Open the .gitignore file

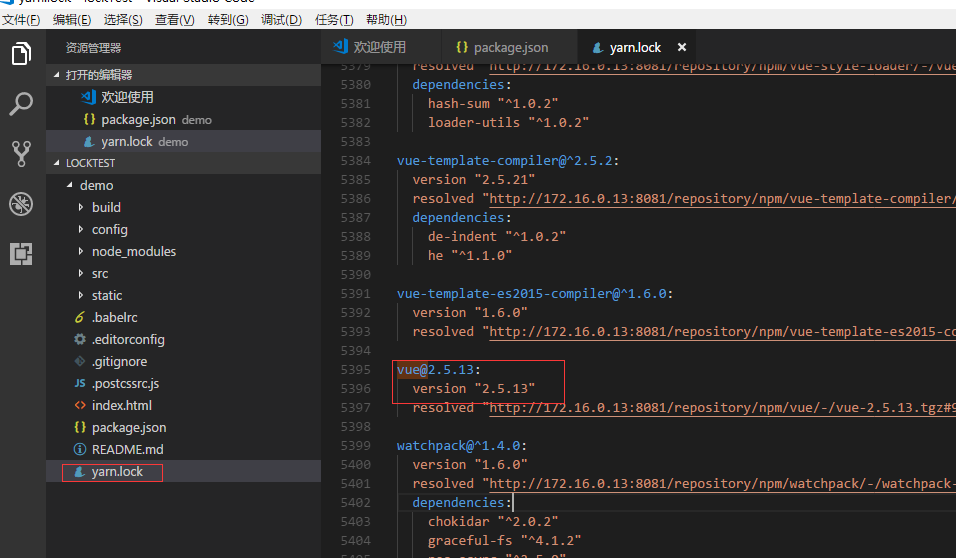pos(184,361)
